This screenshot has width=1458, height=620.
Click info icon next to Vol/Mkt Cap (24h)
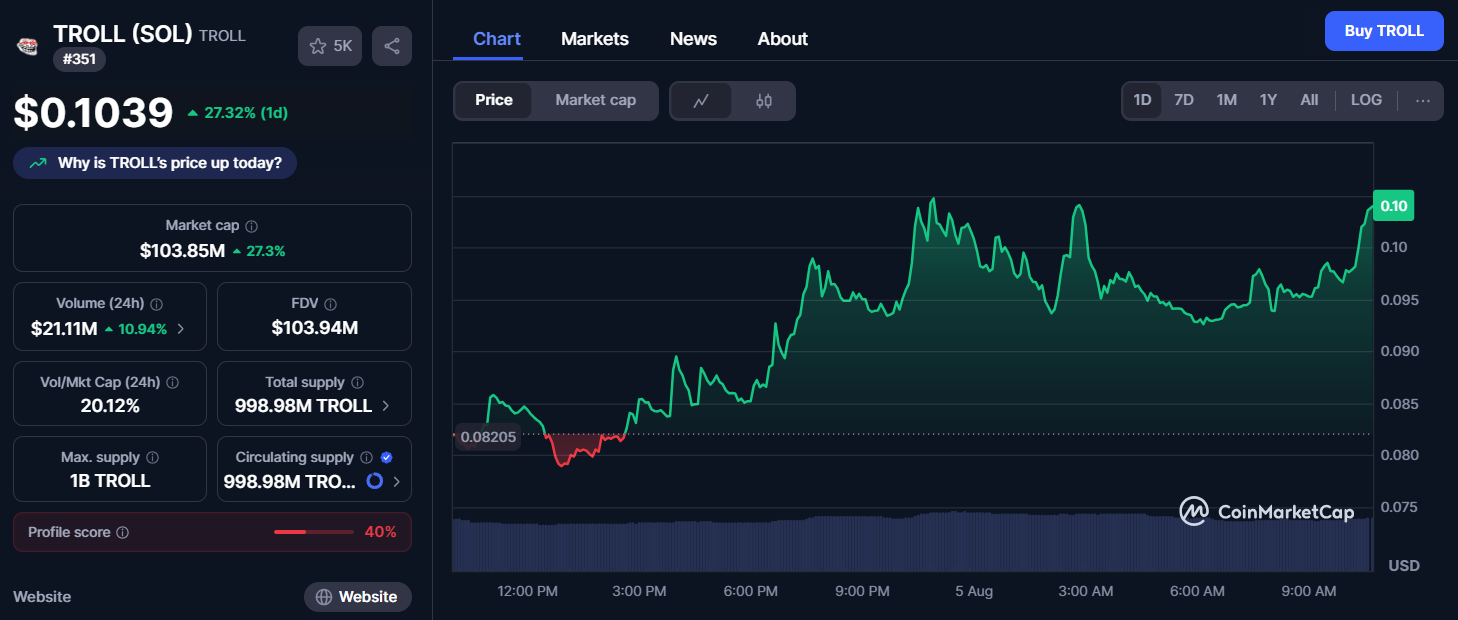pyautogui.click(x=172, y=383)
